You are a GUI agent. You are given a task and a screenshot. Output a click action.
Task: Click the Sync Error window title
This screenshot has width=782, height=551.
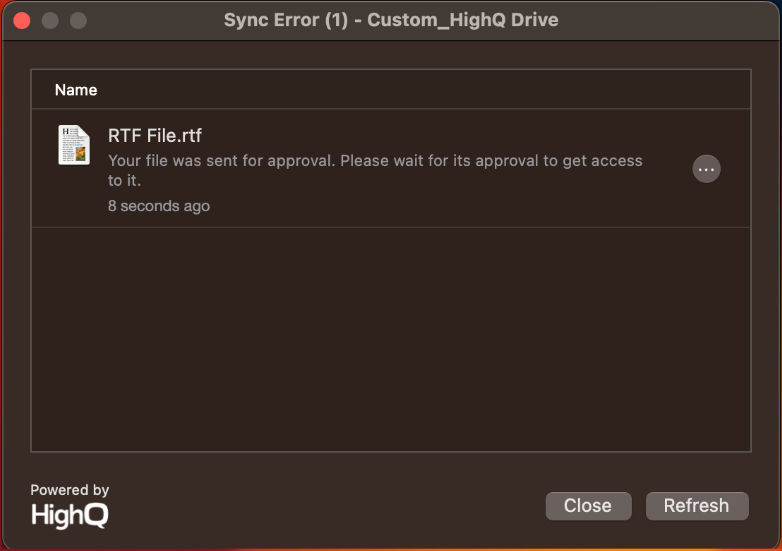pos(391,20)
